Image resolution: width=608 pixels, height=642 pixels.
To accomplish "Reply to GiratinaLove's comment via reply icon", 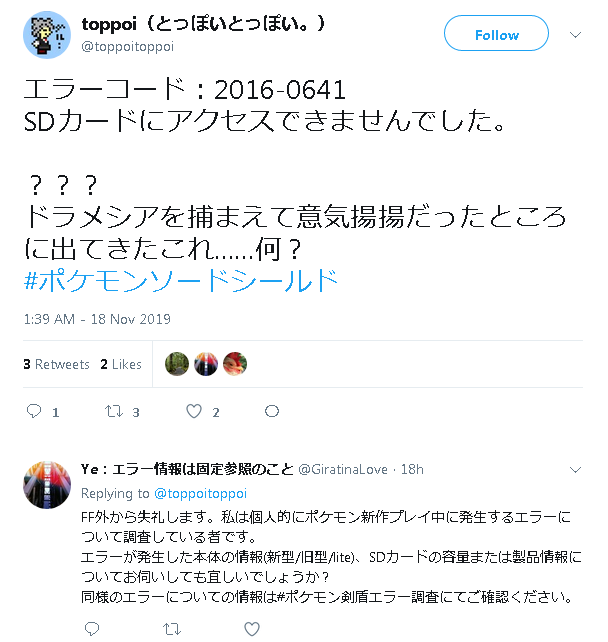I will pos(92,628).
